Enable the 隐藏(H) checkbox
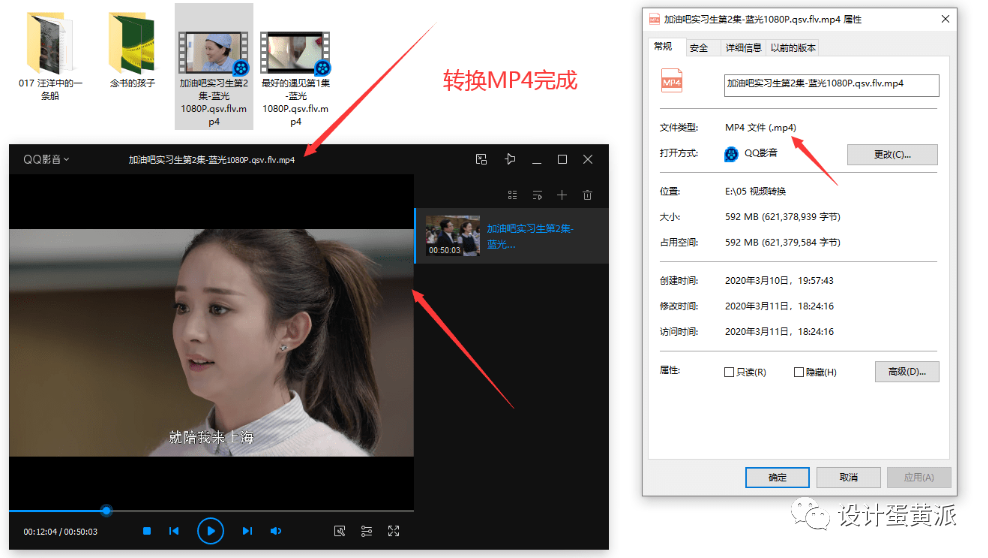Viewport: 988px width, 558px height. (799, 372)
